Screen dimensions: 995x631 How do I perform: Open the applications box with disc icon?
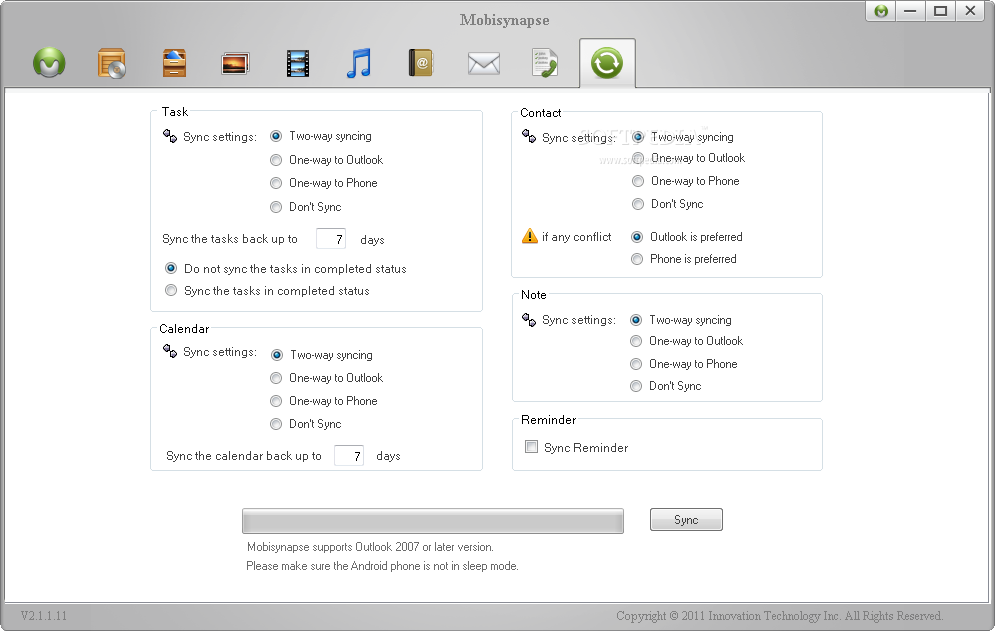[x=112, y=63]
